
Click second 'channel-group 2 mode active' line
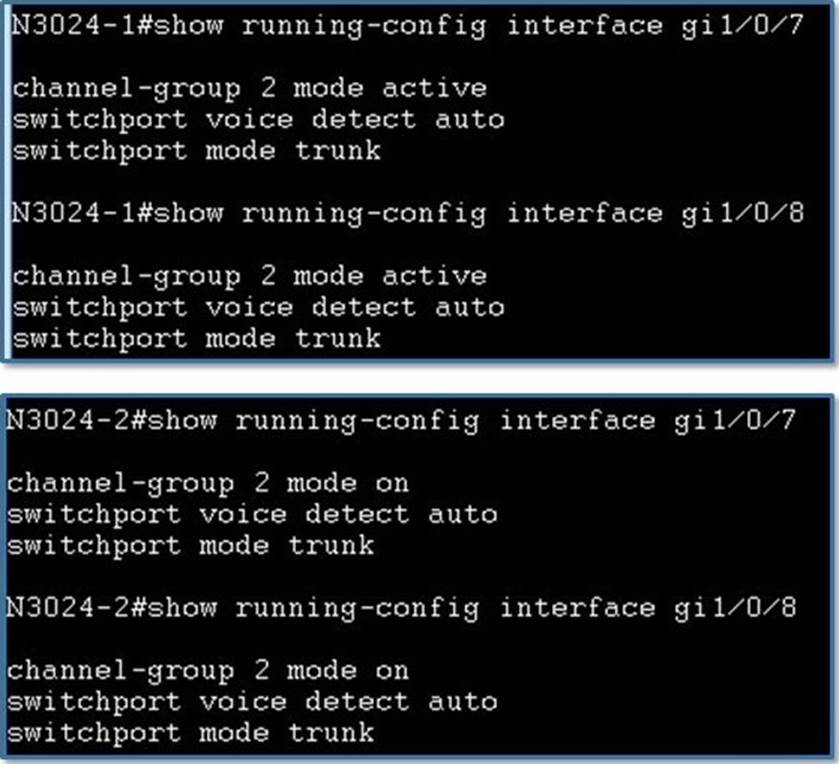[x=250, y=277]
